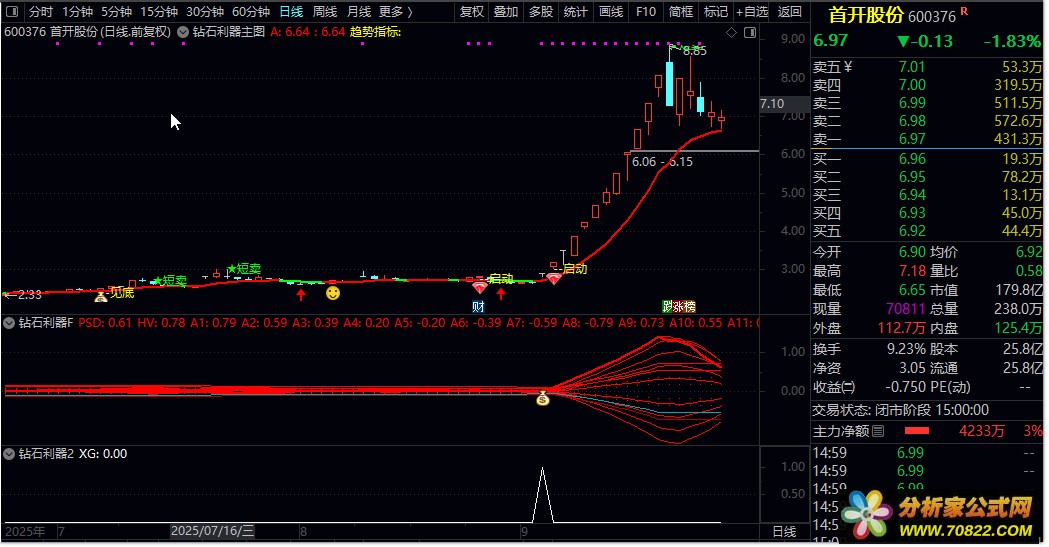Click the 最高 price 7.18
This screenshot has width=1049, height=547.
(912, 271)
